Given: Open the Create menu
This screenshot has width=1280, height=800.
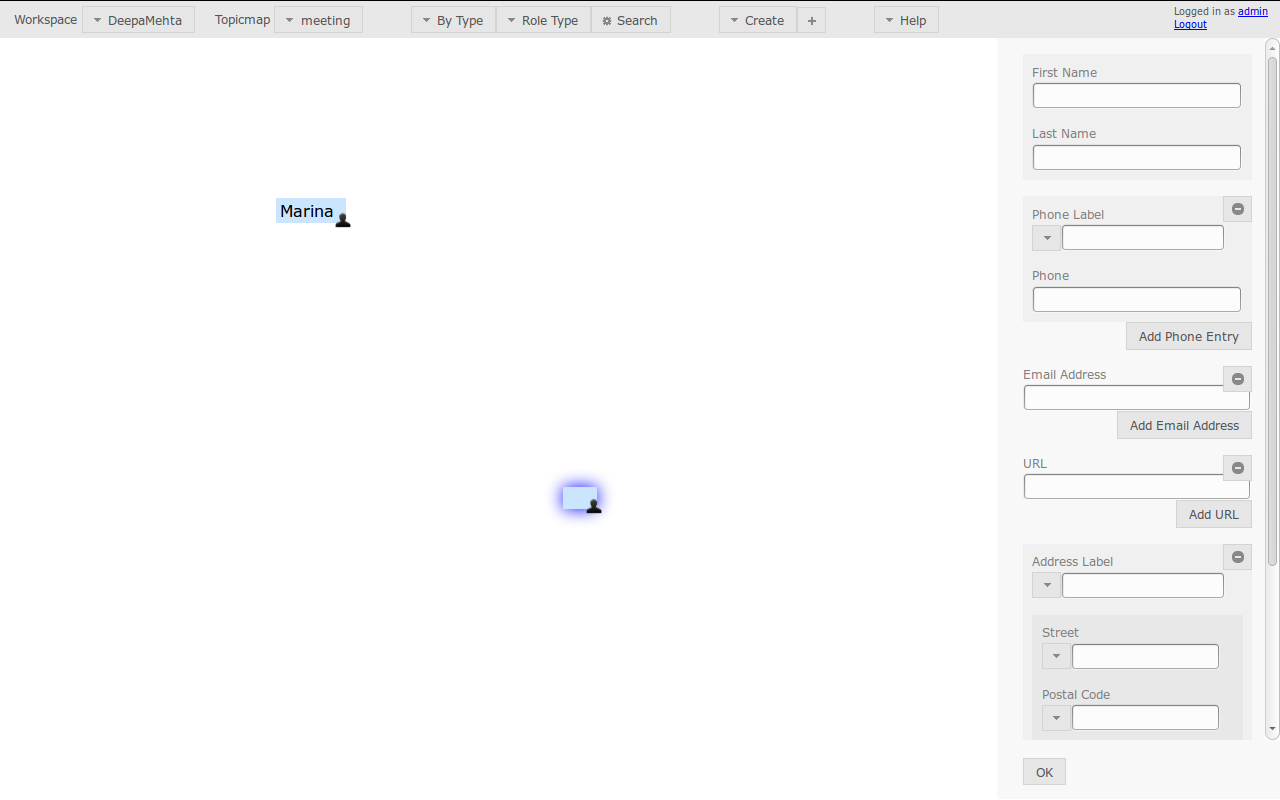Looking at the screenshot, I should pos(758,20).
